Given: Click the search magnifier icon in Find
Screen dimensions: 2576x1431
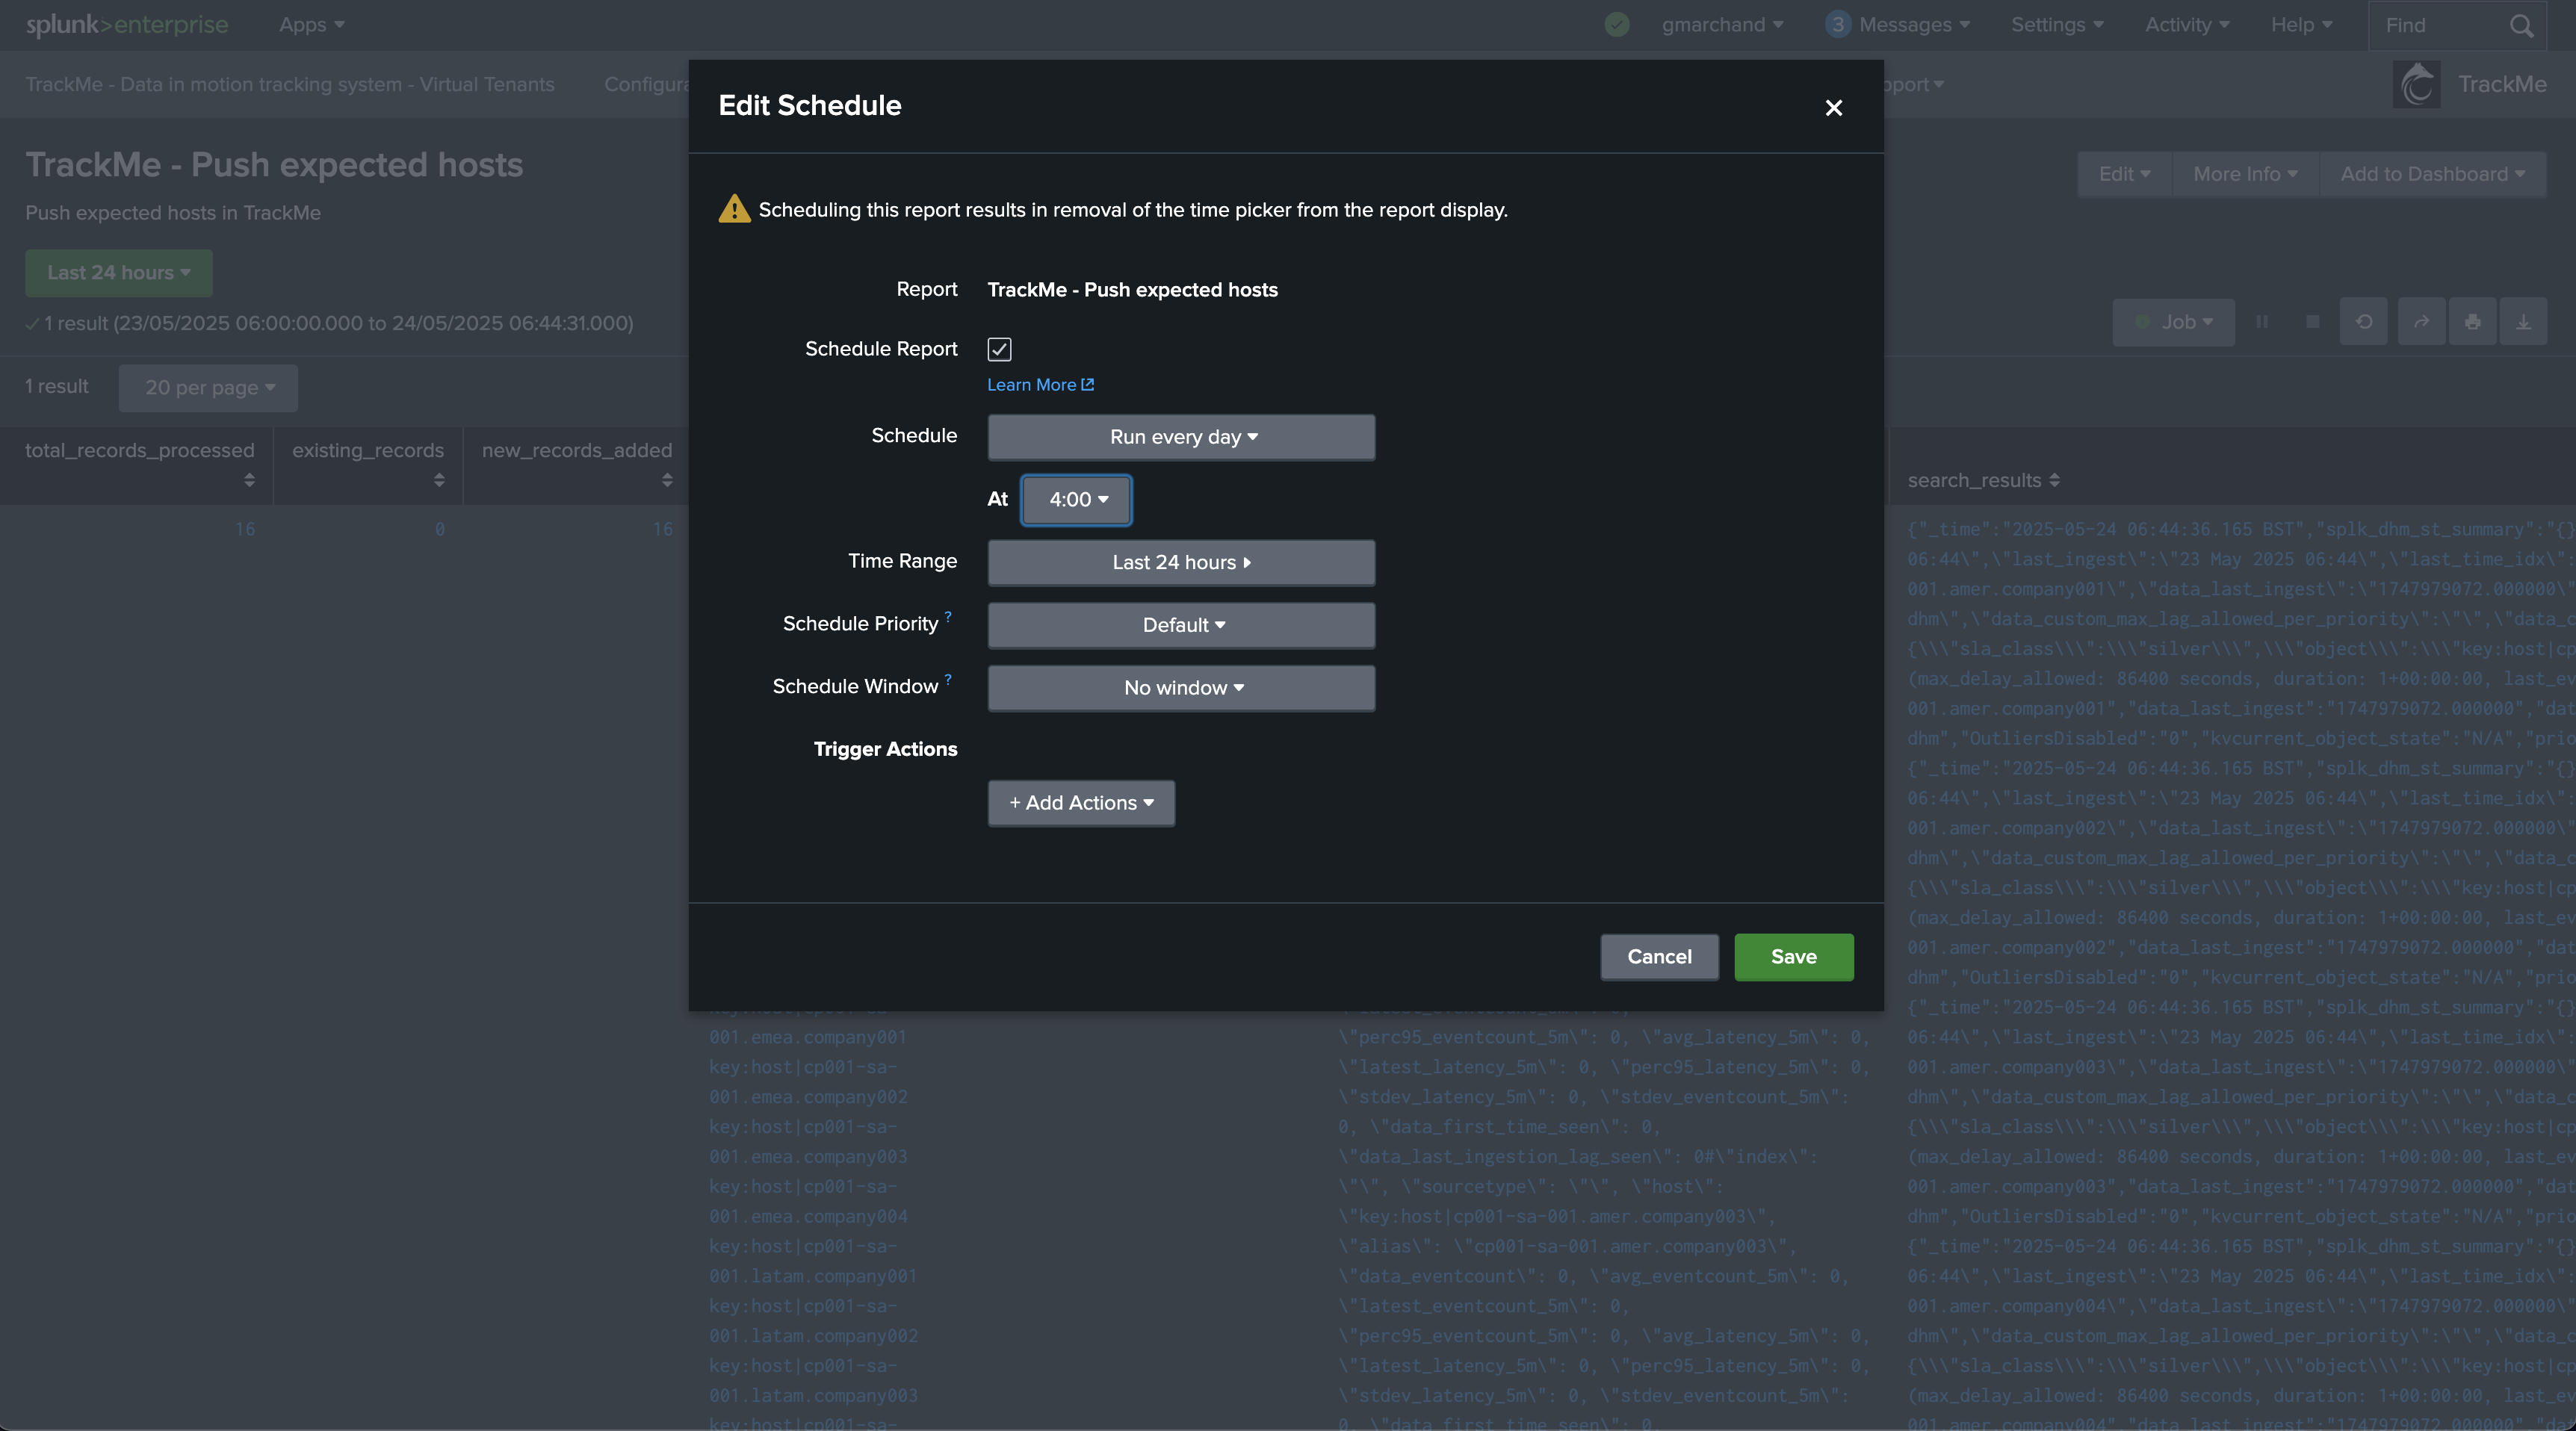Looking at the screenshot, I should click(2521, 26).
